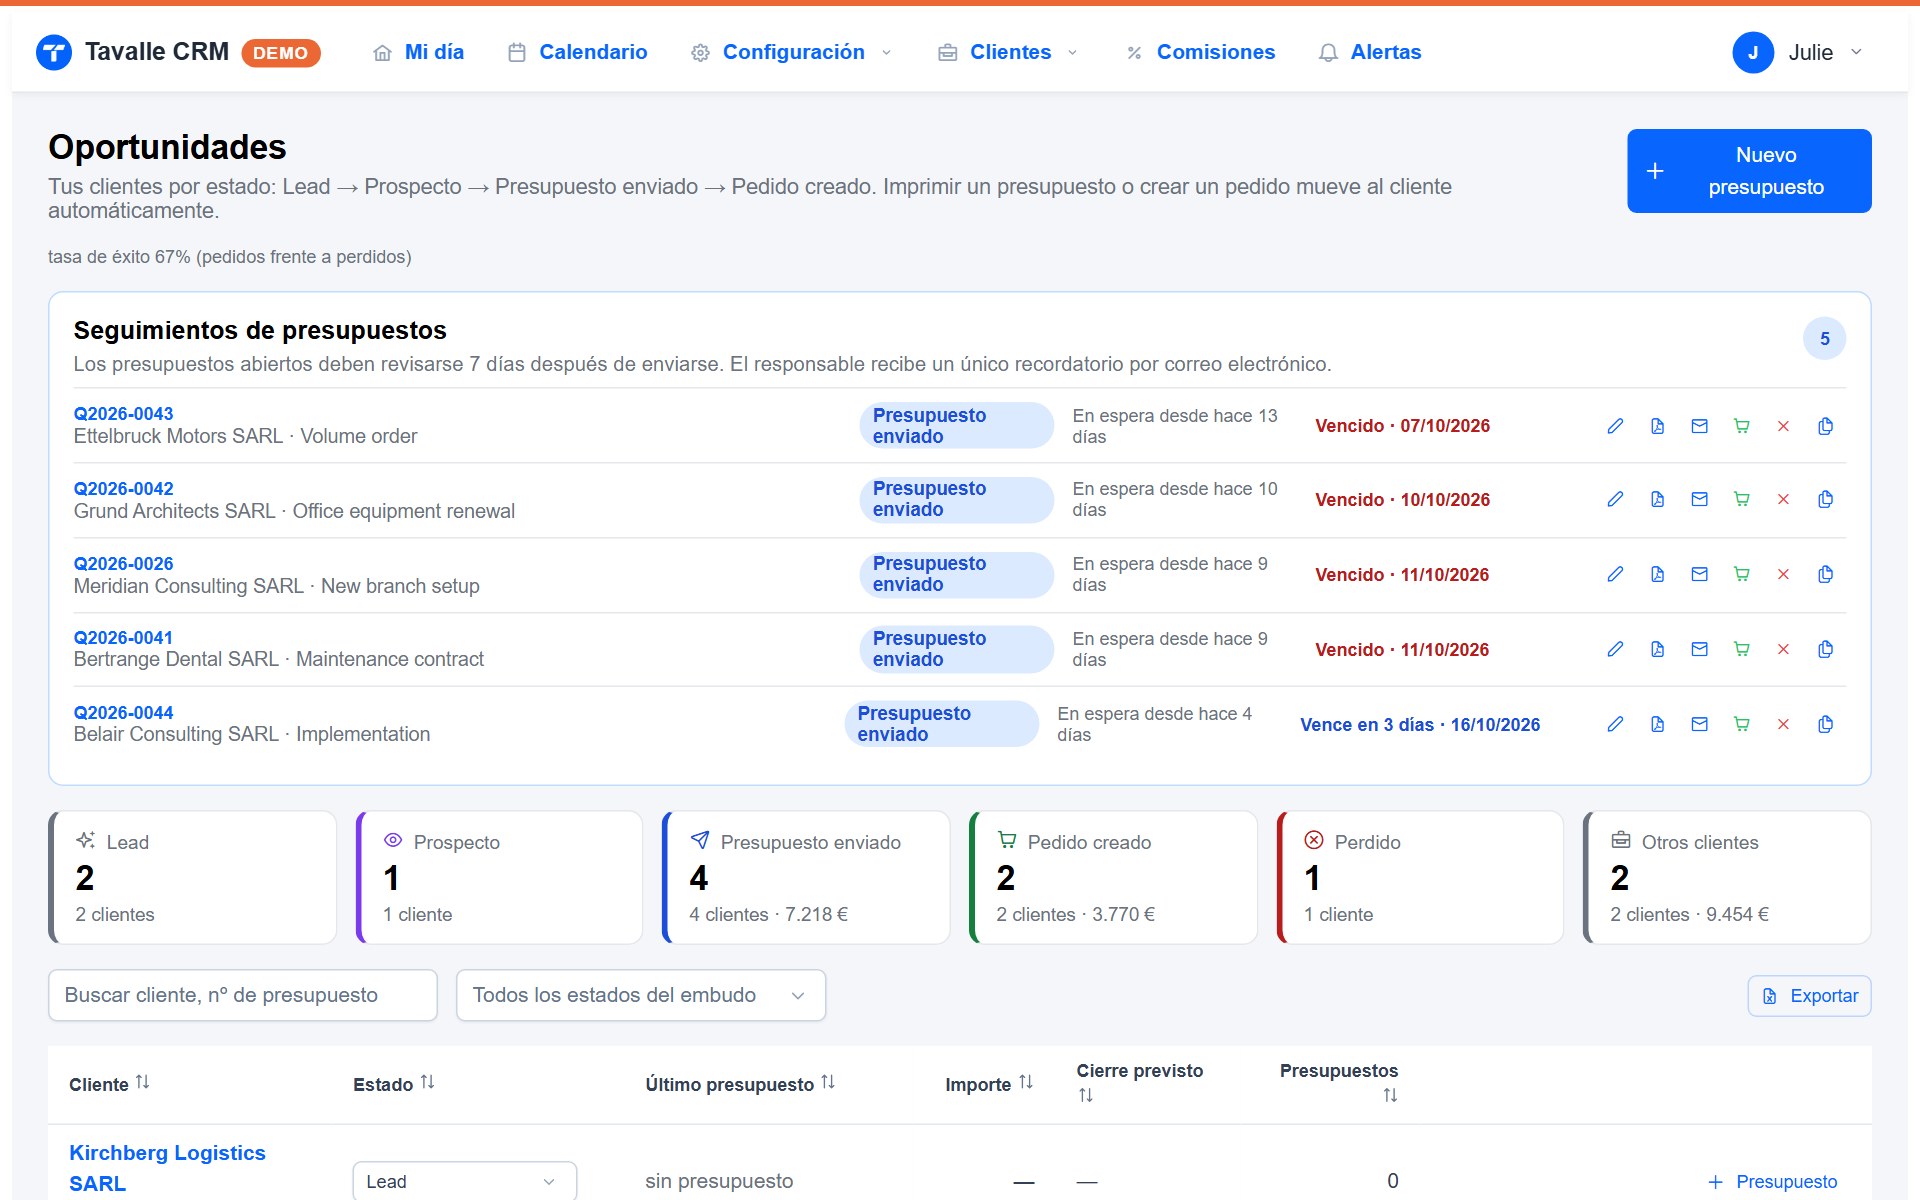Open PDF icon for Q2026-0043

(1657, 426)
